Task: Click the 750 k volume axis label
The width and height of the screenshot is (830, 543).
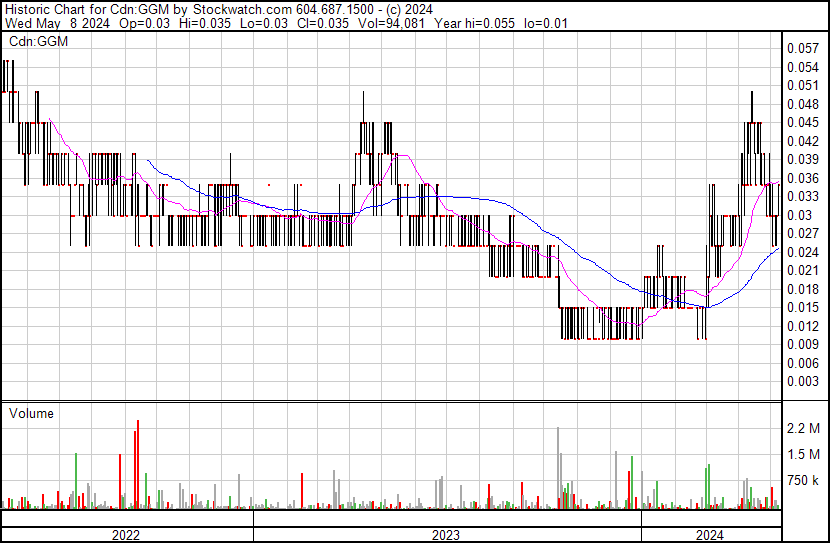Action: [802, 481]
